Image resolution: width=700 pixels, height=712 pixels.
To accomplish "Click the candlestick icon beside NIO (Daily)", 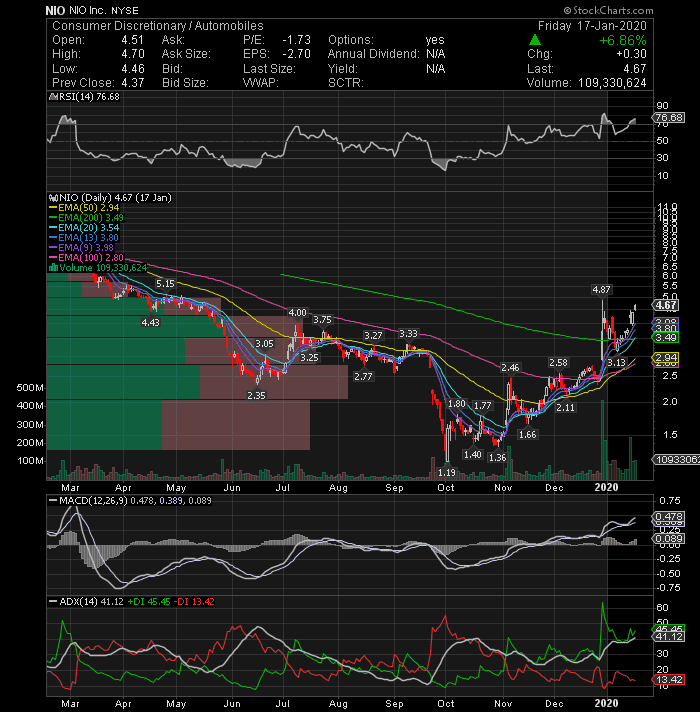I will point(54,198).
